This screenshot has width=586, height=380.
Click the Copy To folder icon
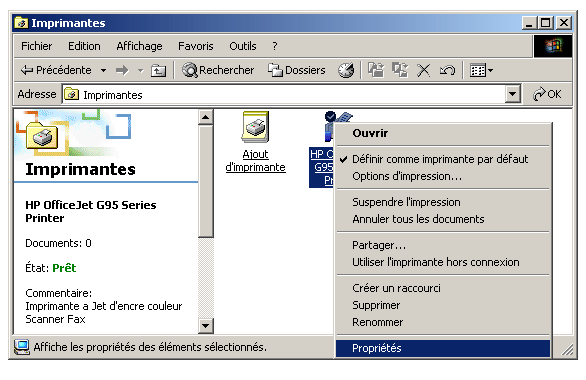pos(400,70)
